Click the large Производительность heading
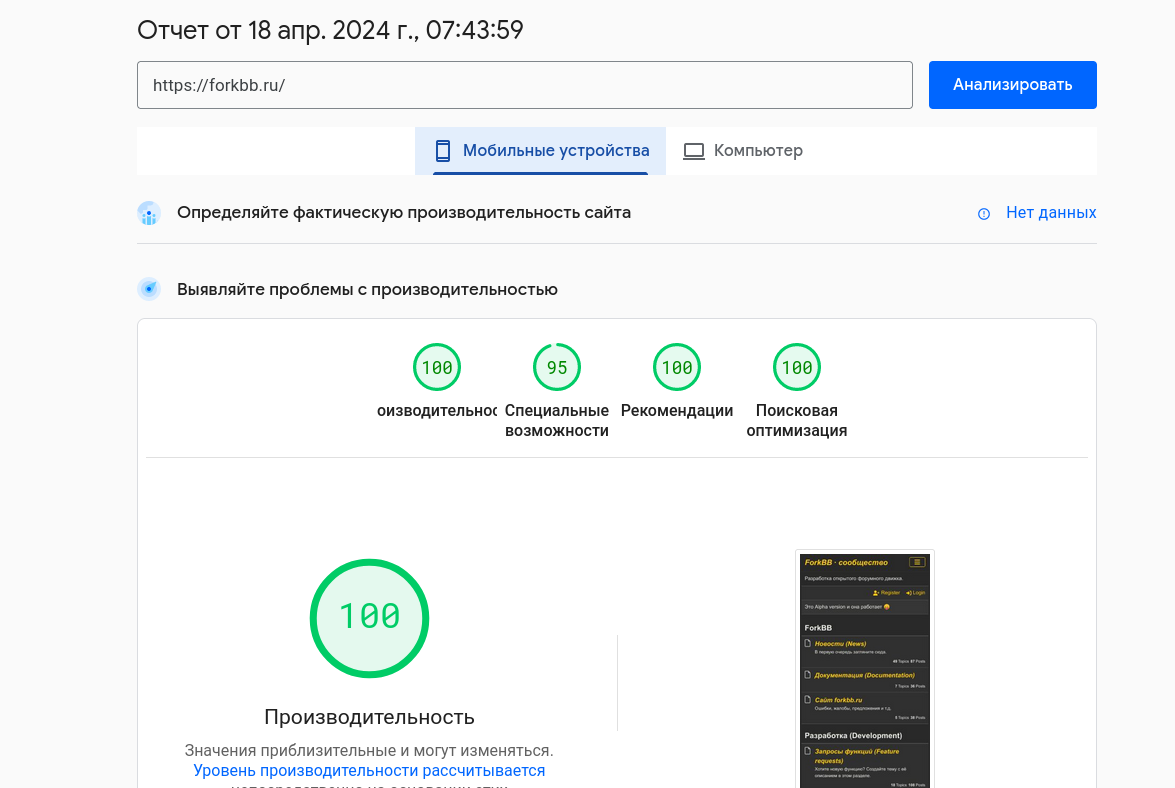Image resolution: width=1175 pixels, height=788 pixels. (x=369, y=718)
